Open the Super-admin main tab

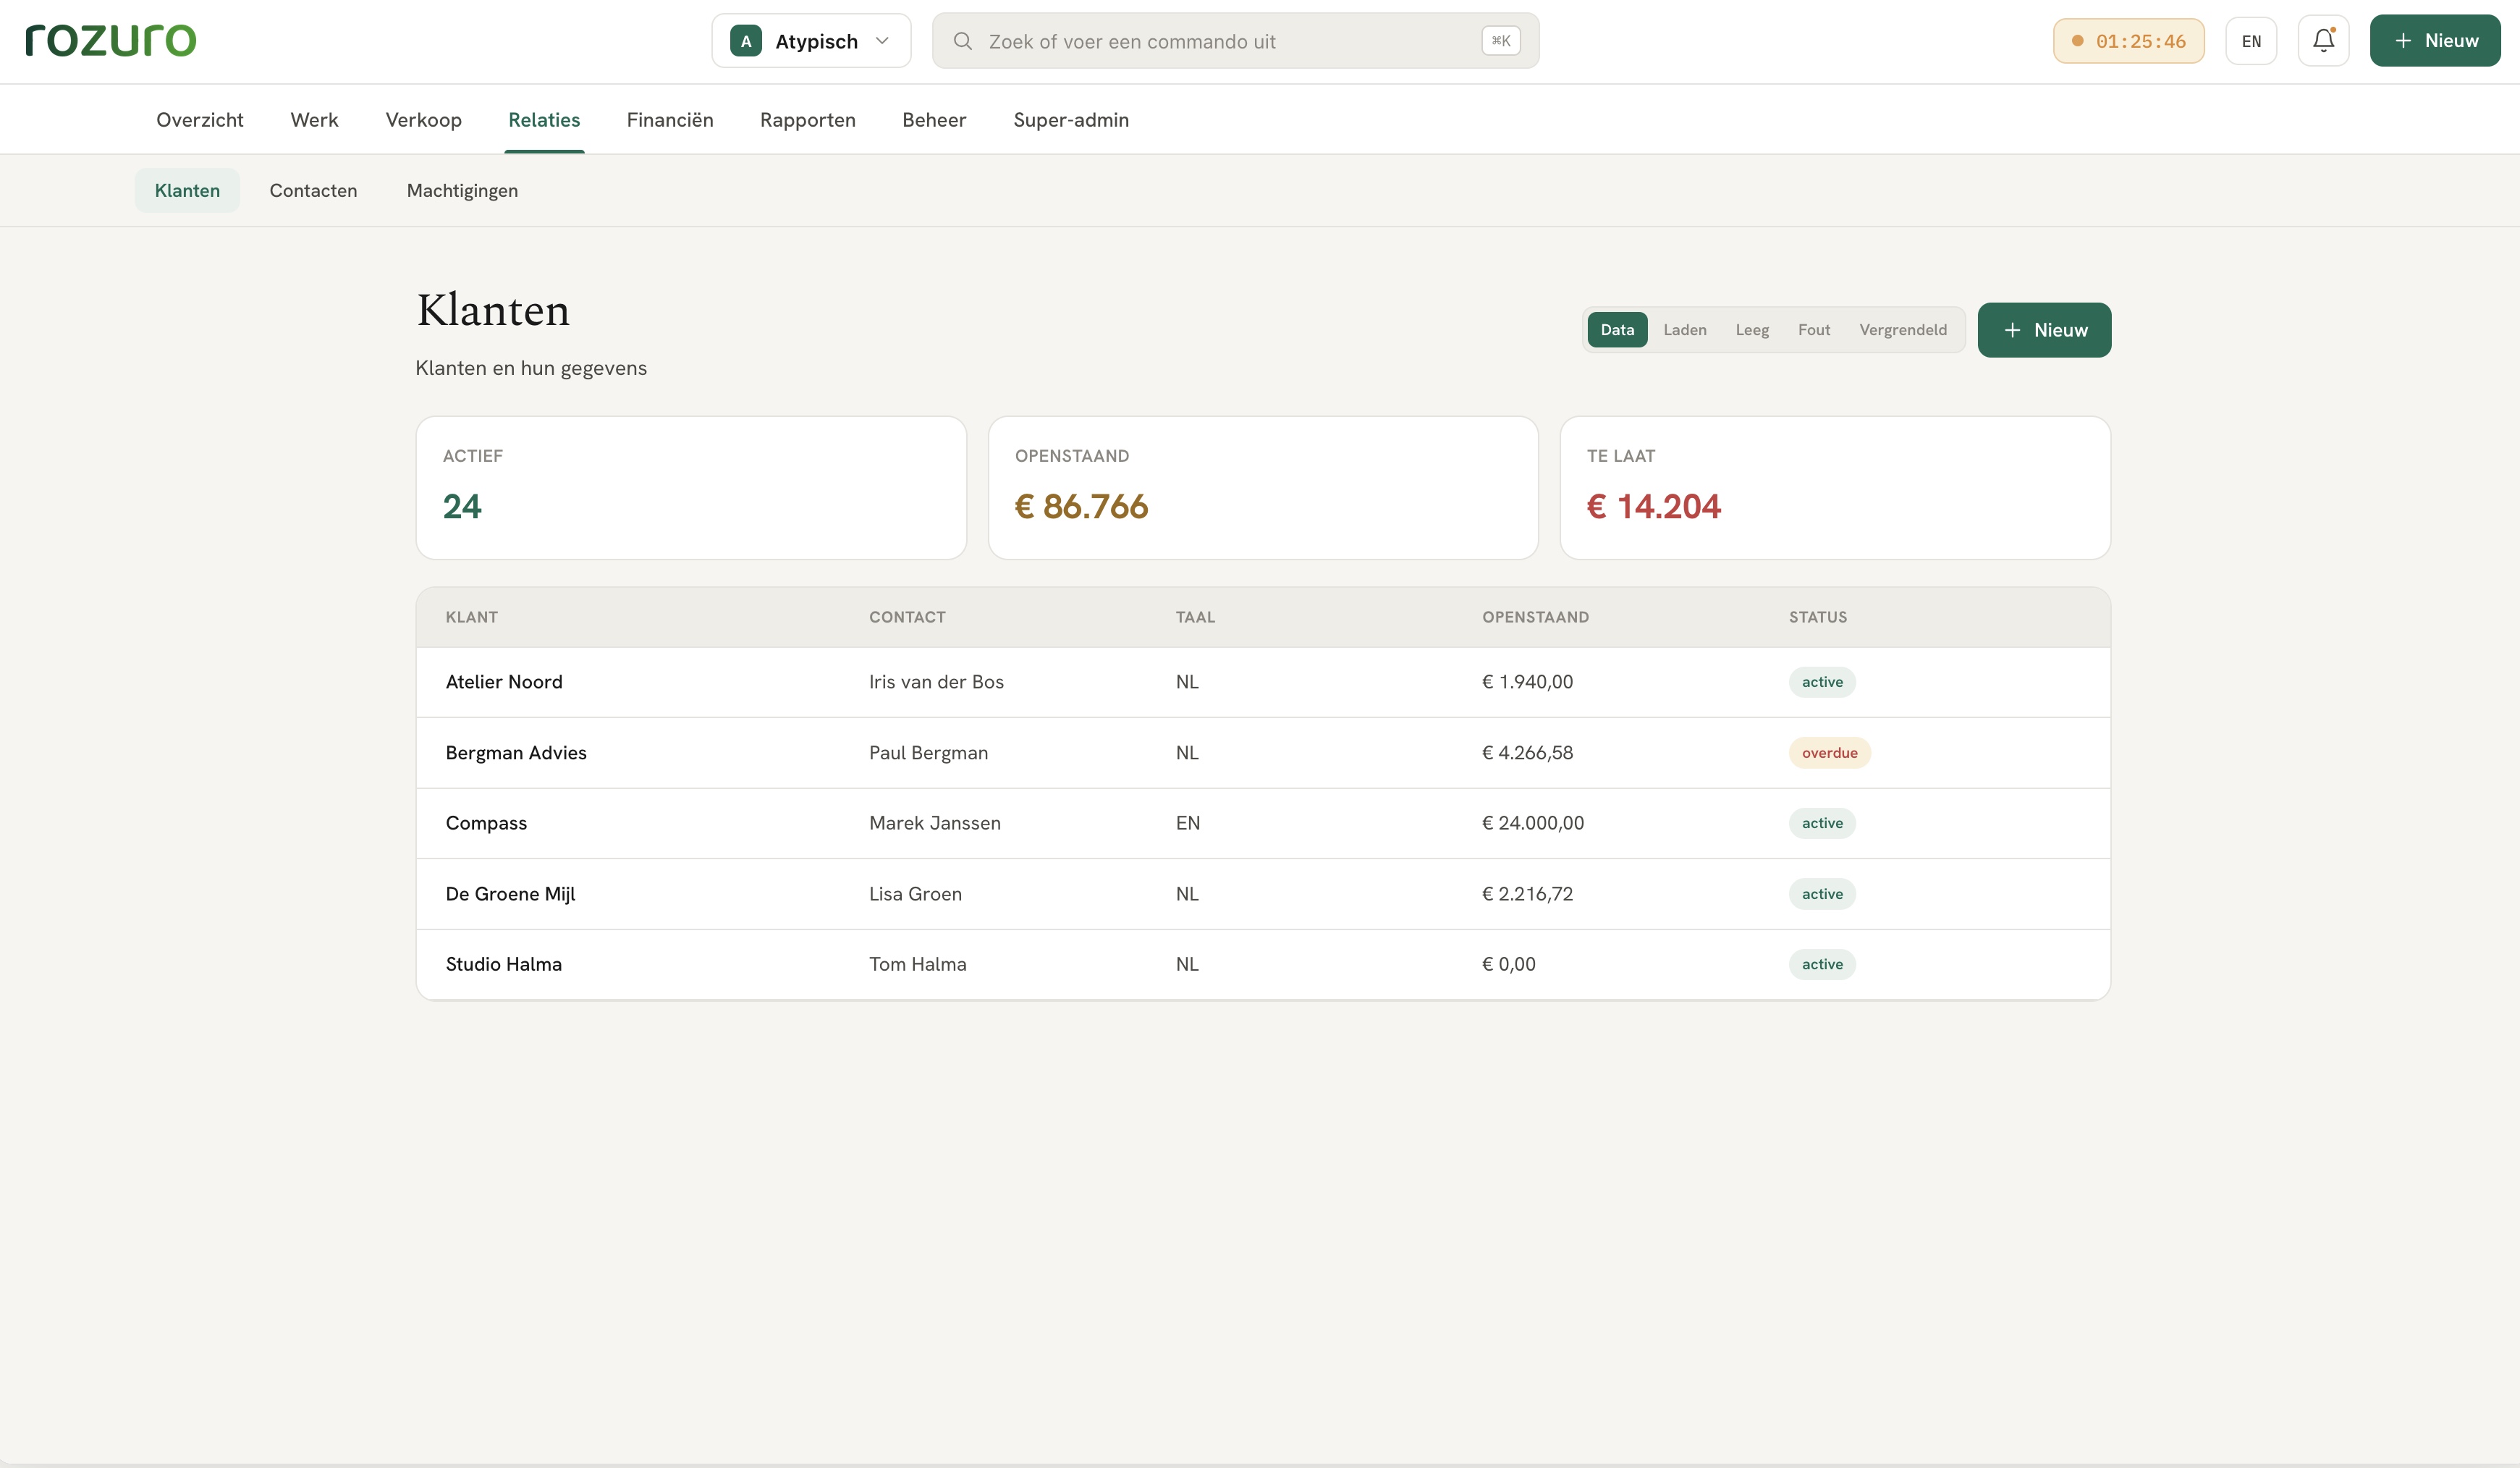(x=1071, y=120)
